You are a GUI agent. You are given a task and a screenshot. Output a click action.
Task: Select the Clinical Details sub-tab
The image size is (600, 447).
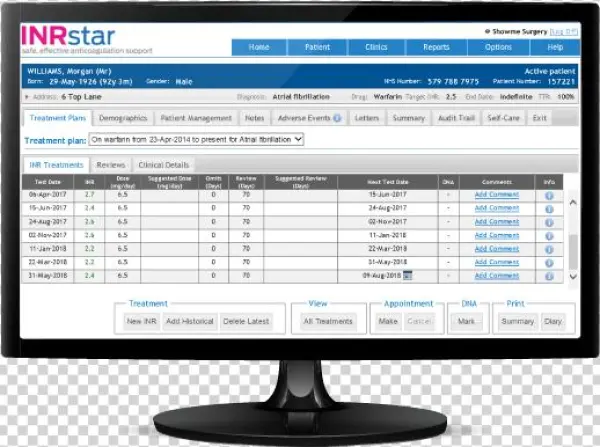[x=164, y=165]
